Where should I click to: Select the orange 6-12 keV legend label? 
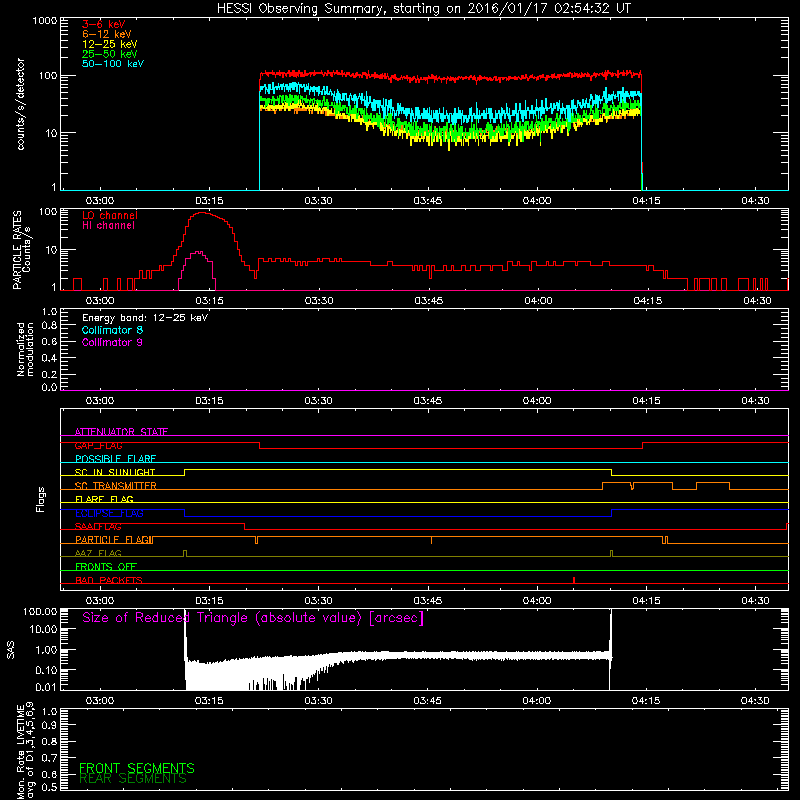[x=107, y=34]
